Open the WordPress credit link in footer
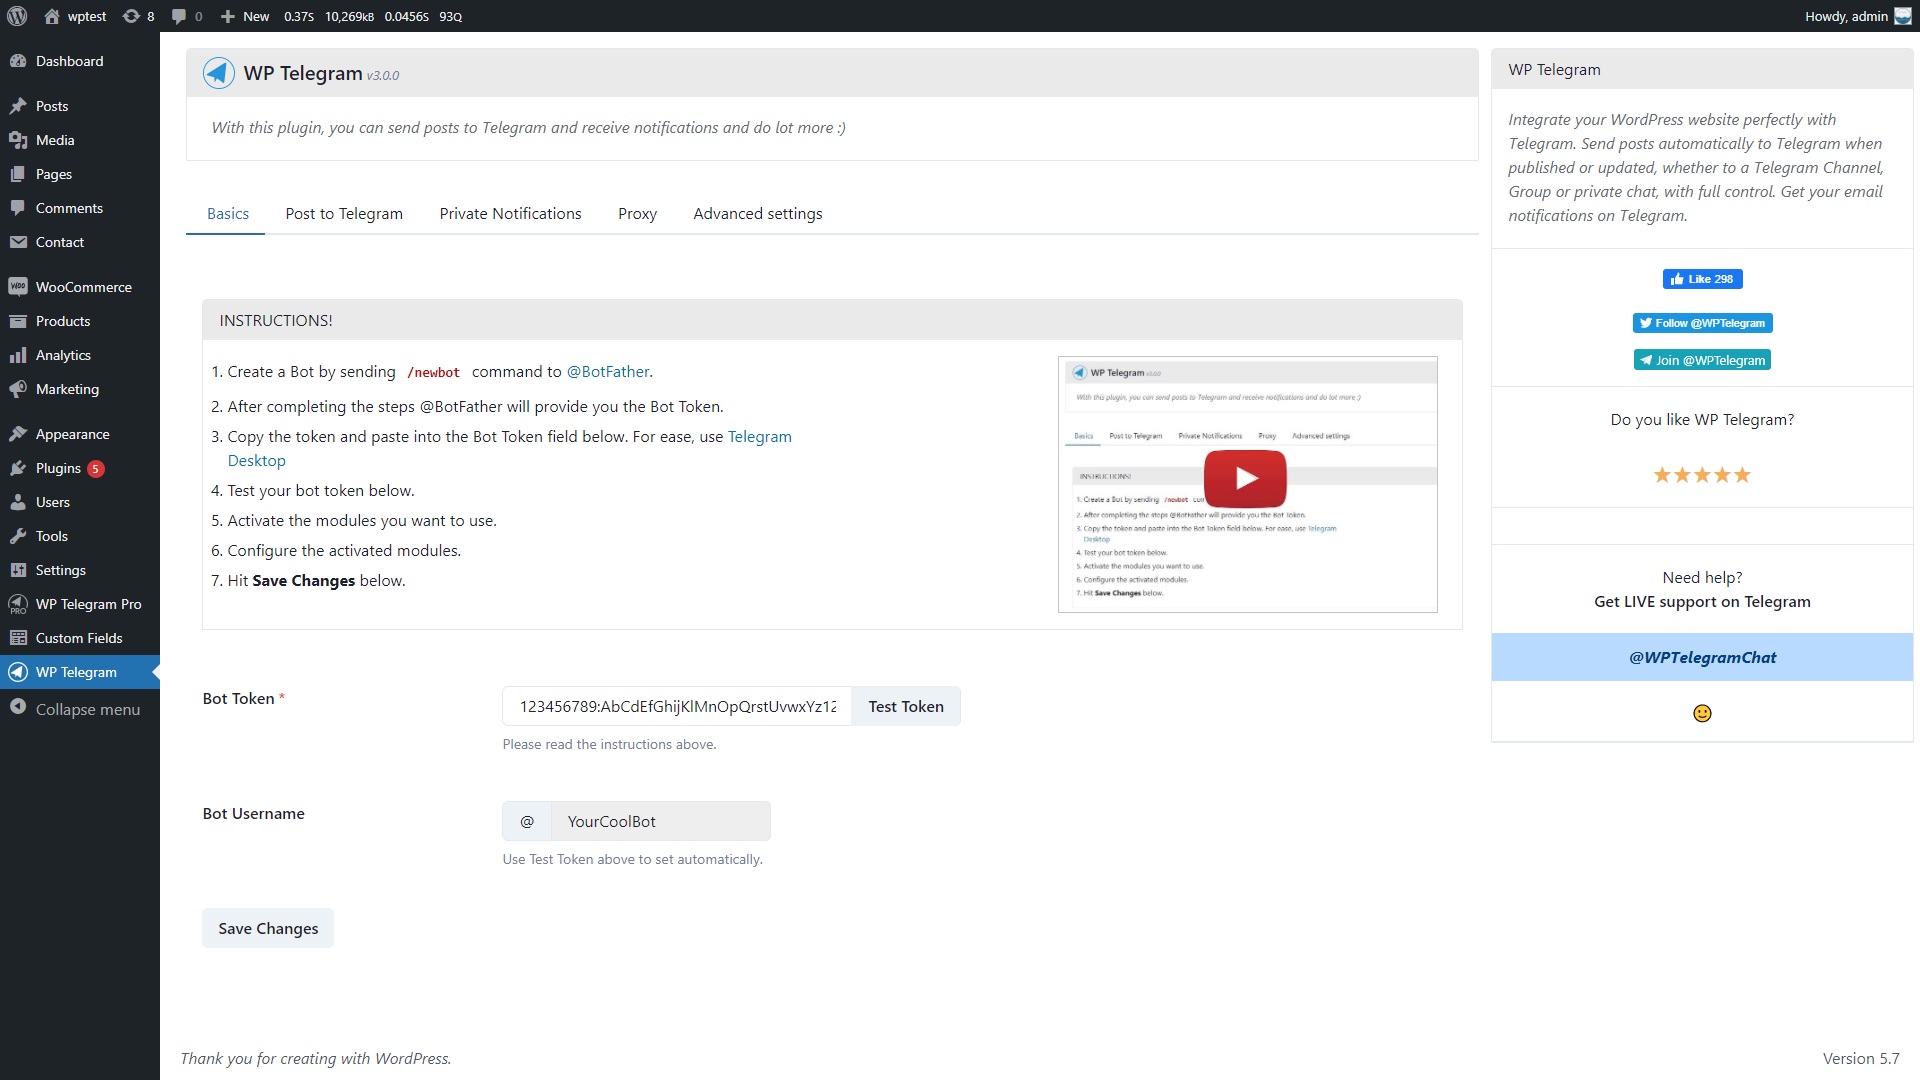 click(x=412, y=1058)
